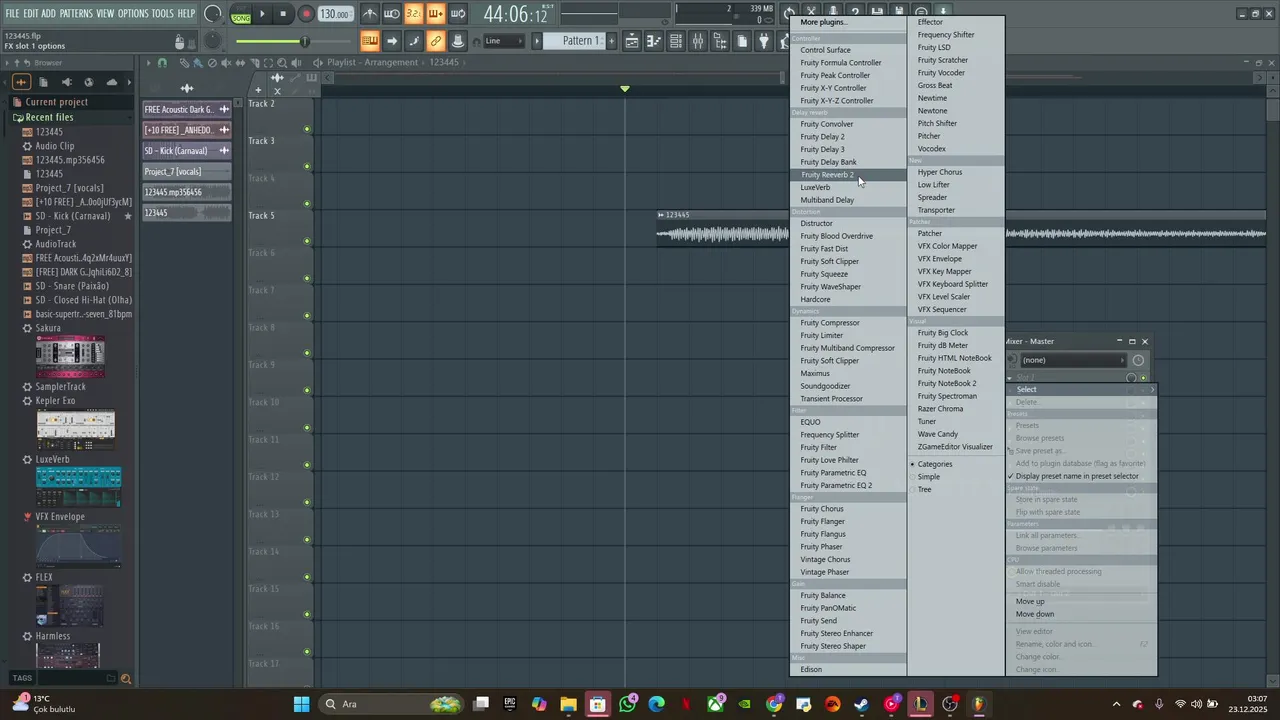
Task: Select the Tree view option
Action: (925, 489)
